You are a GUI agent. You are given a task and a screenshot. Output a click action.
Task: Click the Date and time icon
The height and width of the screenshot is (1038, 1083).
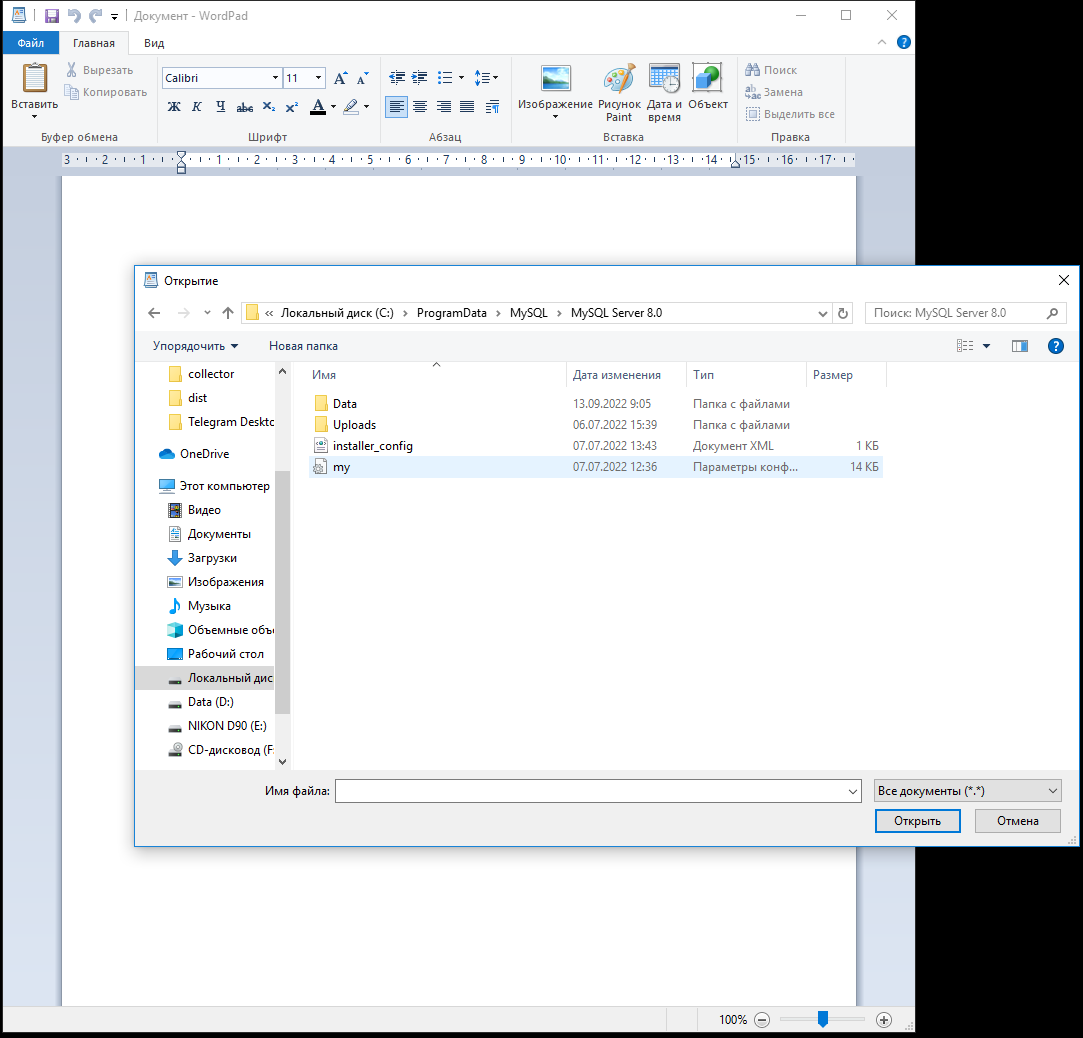[664, 94]
